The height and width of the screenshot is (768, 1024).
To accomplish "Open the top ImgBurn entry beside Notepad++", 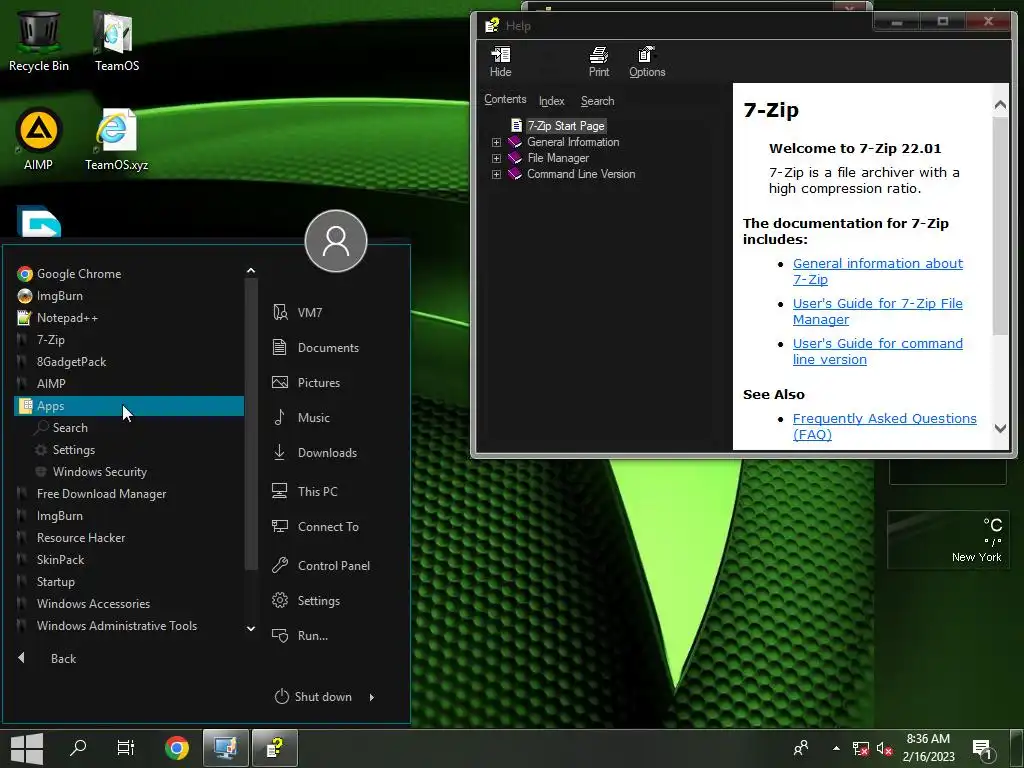I will pyautogui.click(x=129, y=296).
